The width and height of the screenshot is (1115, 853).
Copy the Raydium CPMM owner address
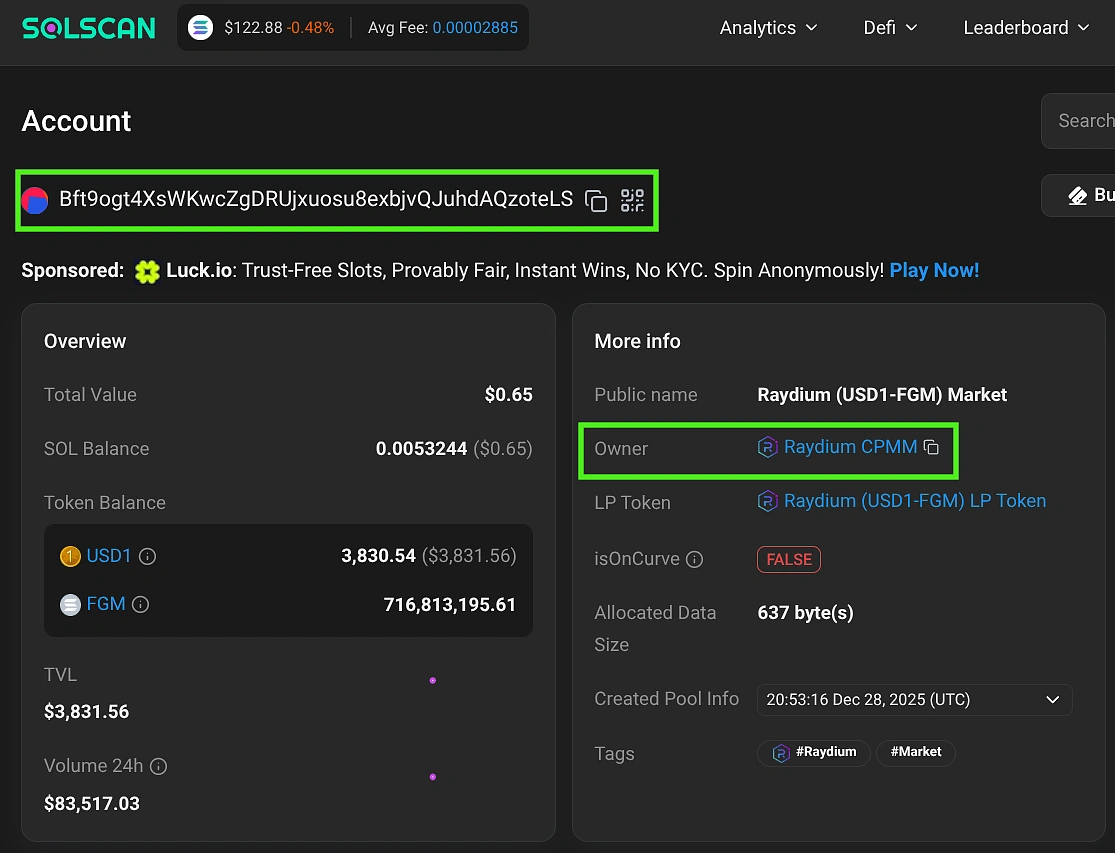(931, 447)
